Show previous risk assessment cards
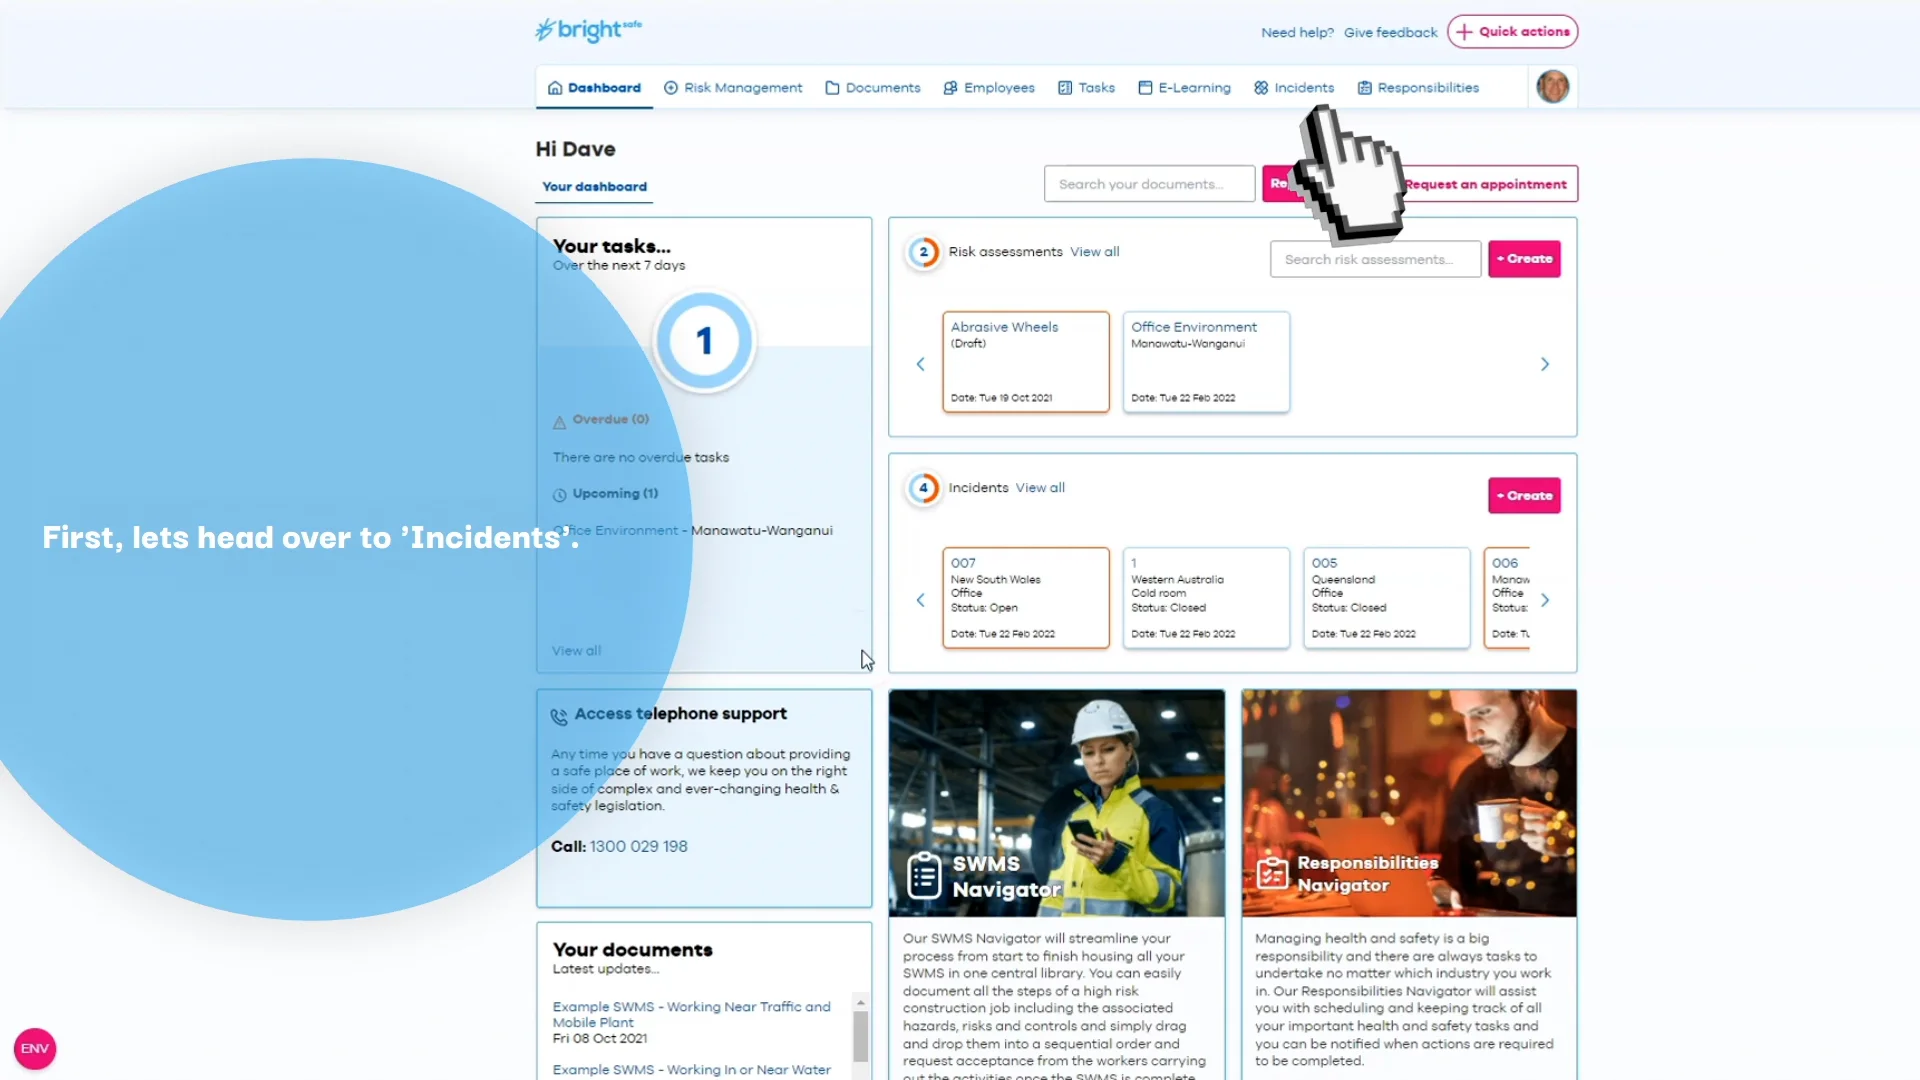Viewport: 1920px width, 1080px height. 920,364
